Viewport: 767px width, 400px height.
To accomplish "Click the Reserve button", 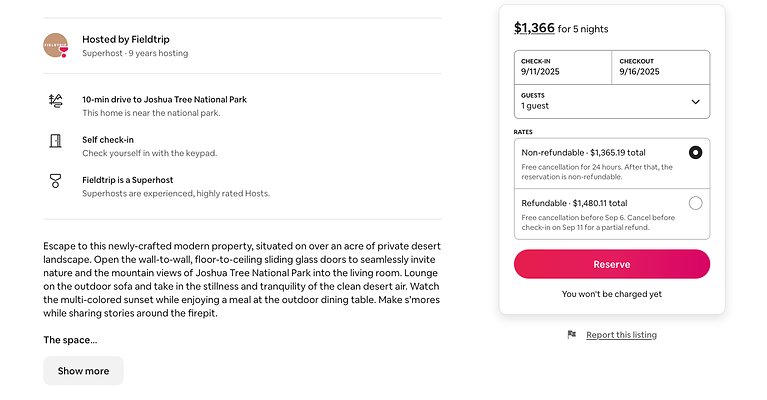I will coord(611,264).
